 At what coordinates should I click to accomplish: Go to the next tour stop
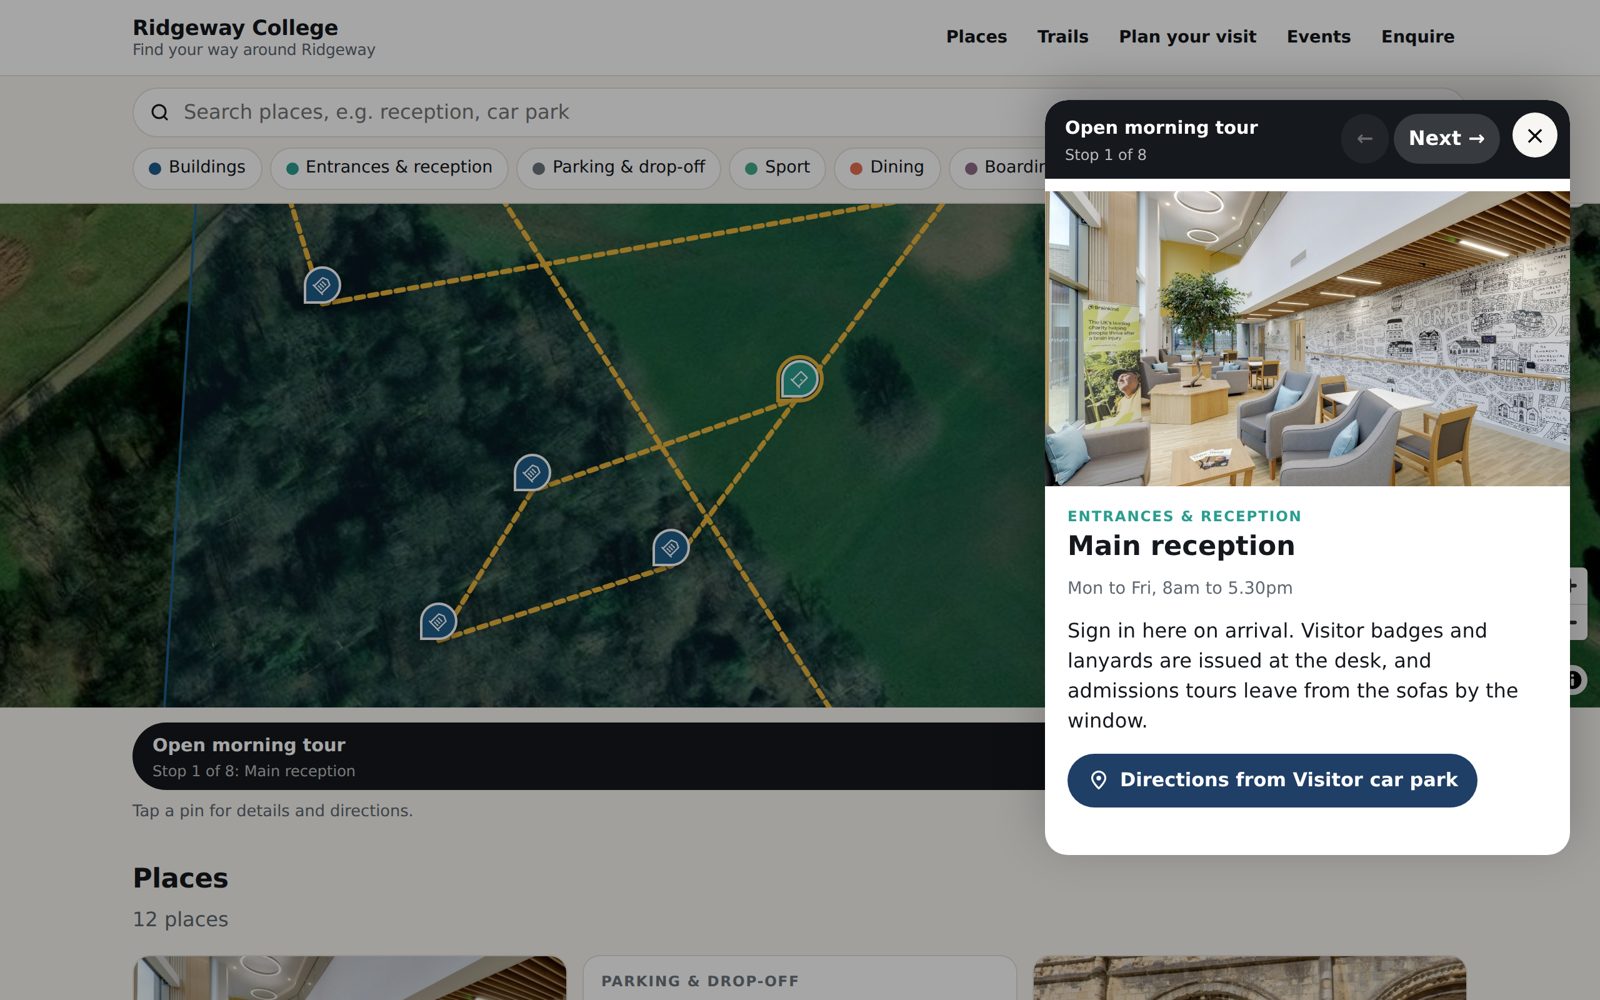point(1446,138)
